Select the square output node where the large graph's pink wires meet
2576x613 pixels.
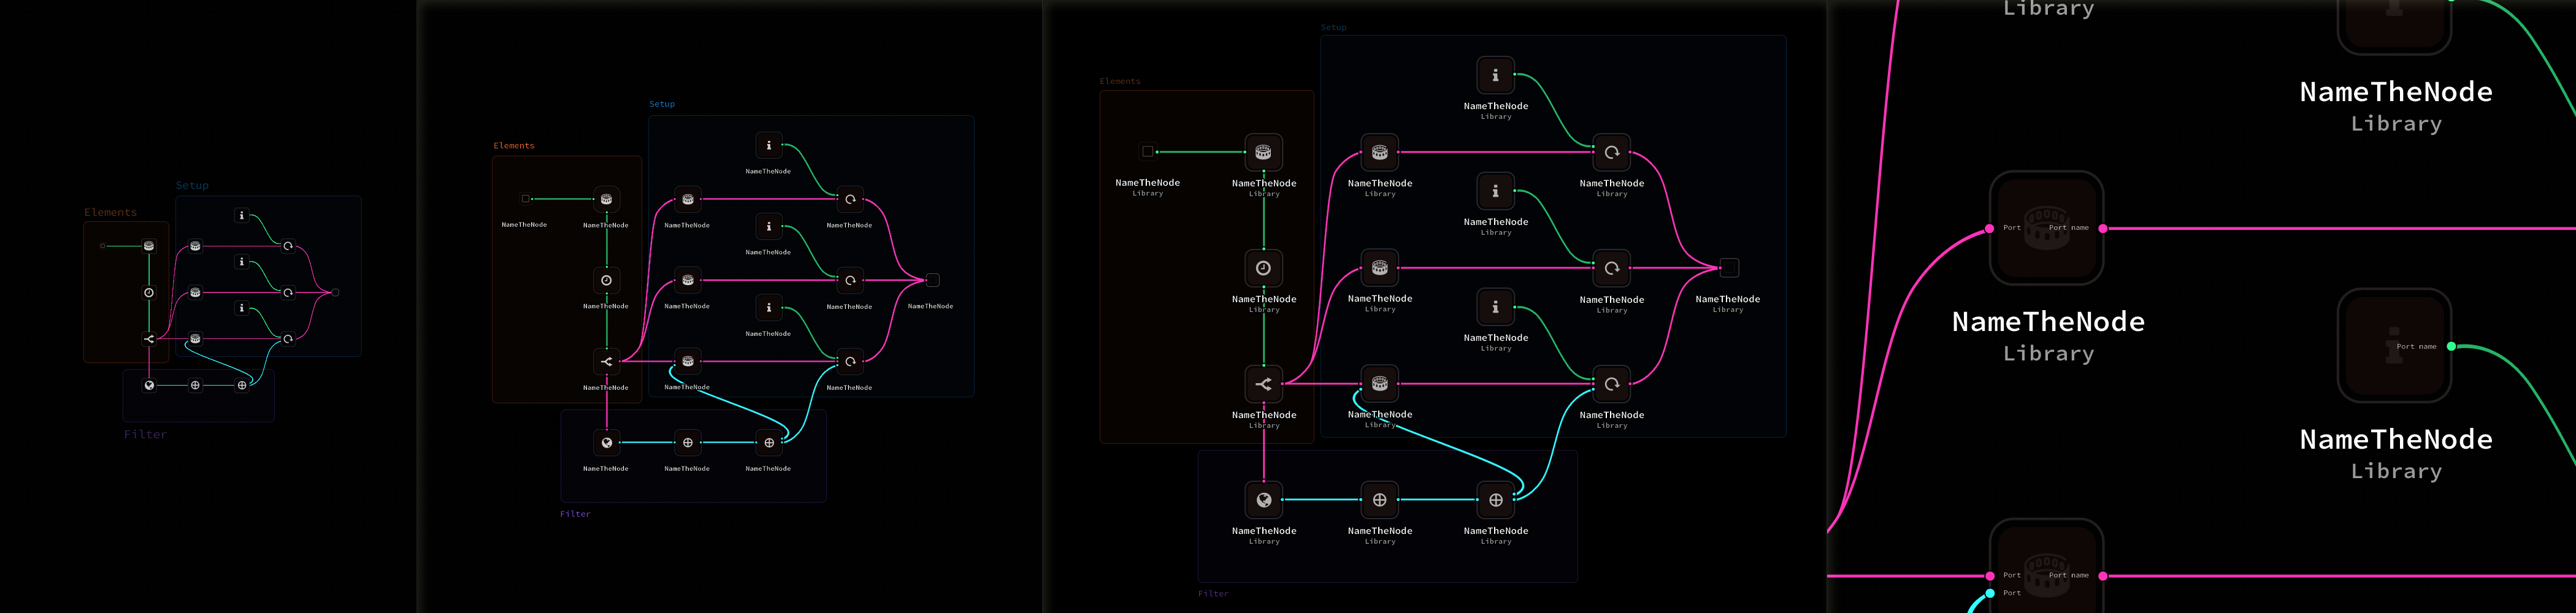pos(1729,268)
